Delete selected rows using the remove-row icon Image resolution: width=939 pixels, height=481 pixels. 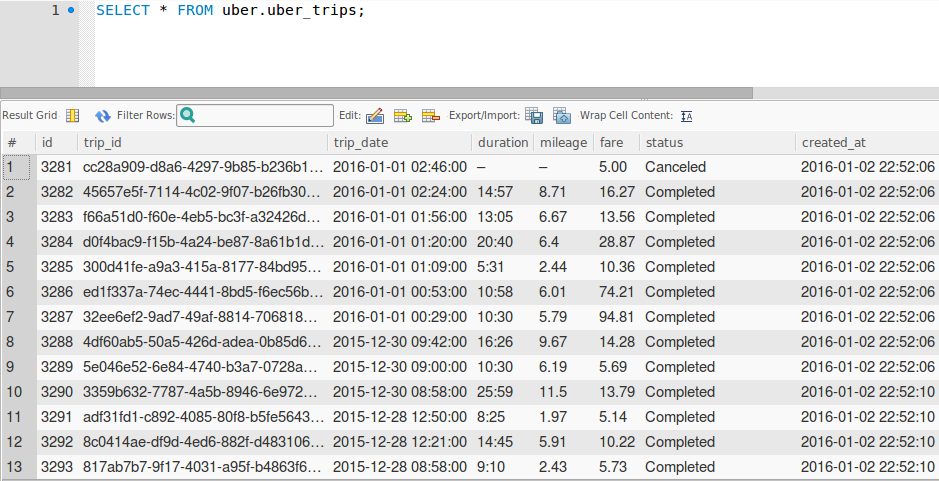click(431, 116)
